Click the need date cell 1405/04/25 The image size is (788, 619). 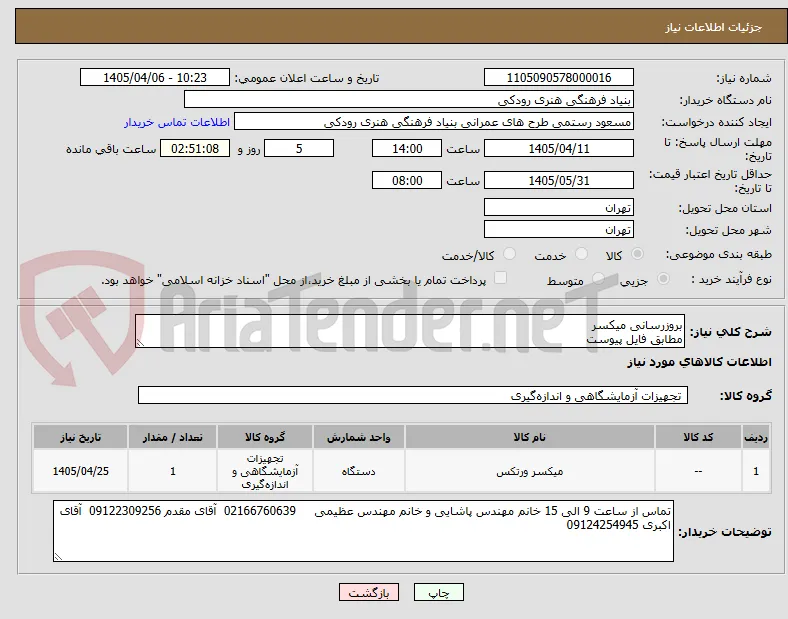[80, 471]
